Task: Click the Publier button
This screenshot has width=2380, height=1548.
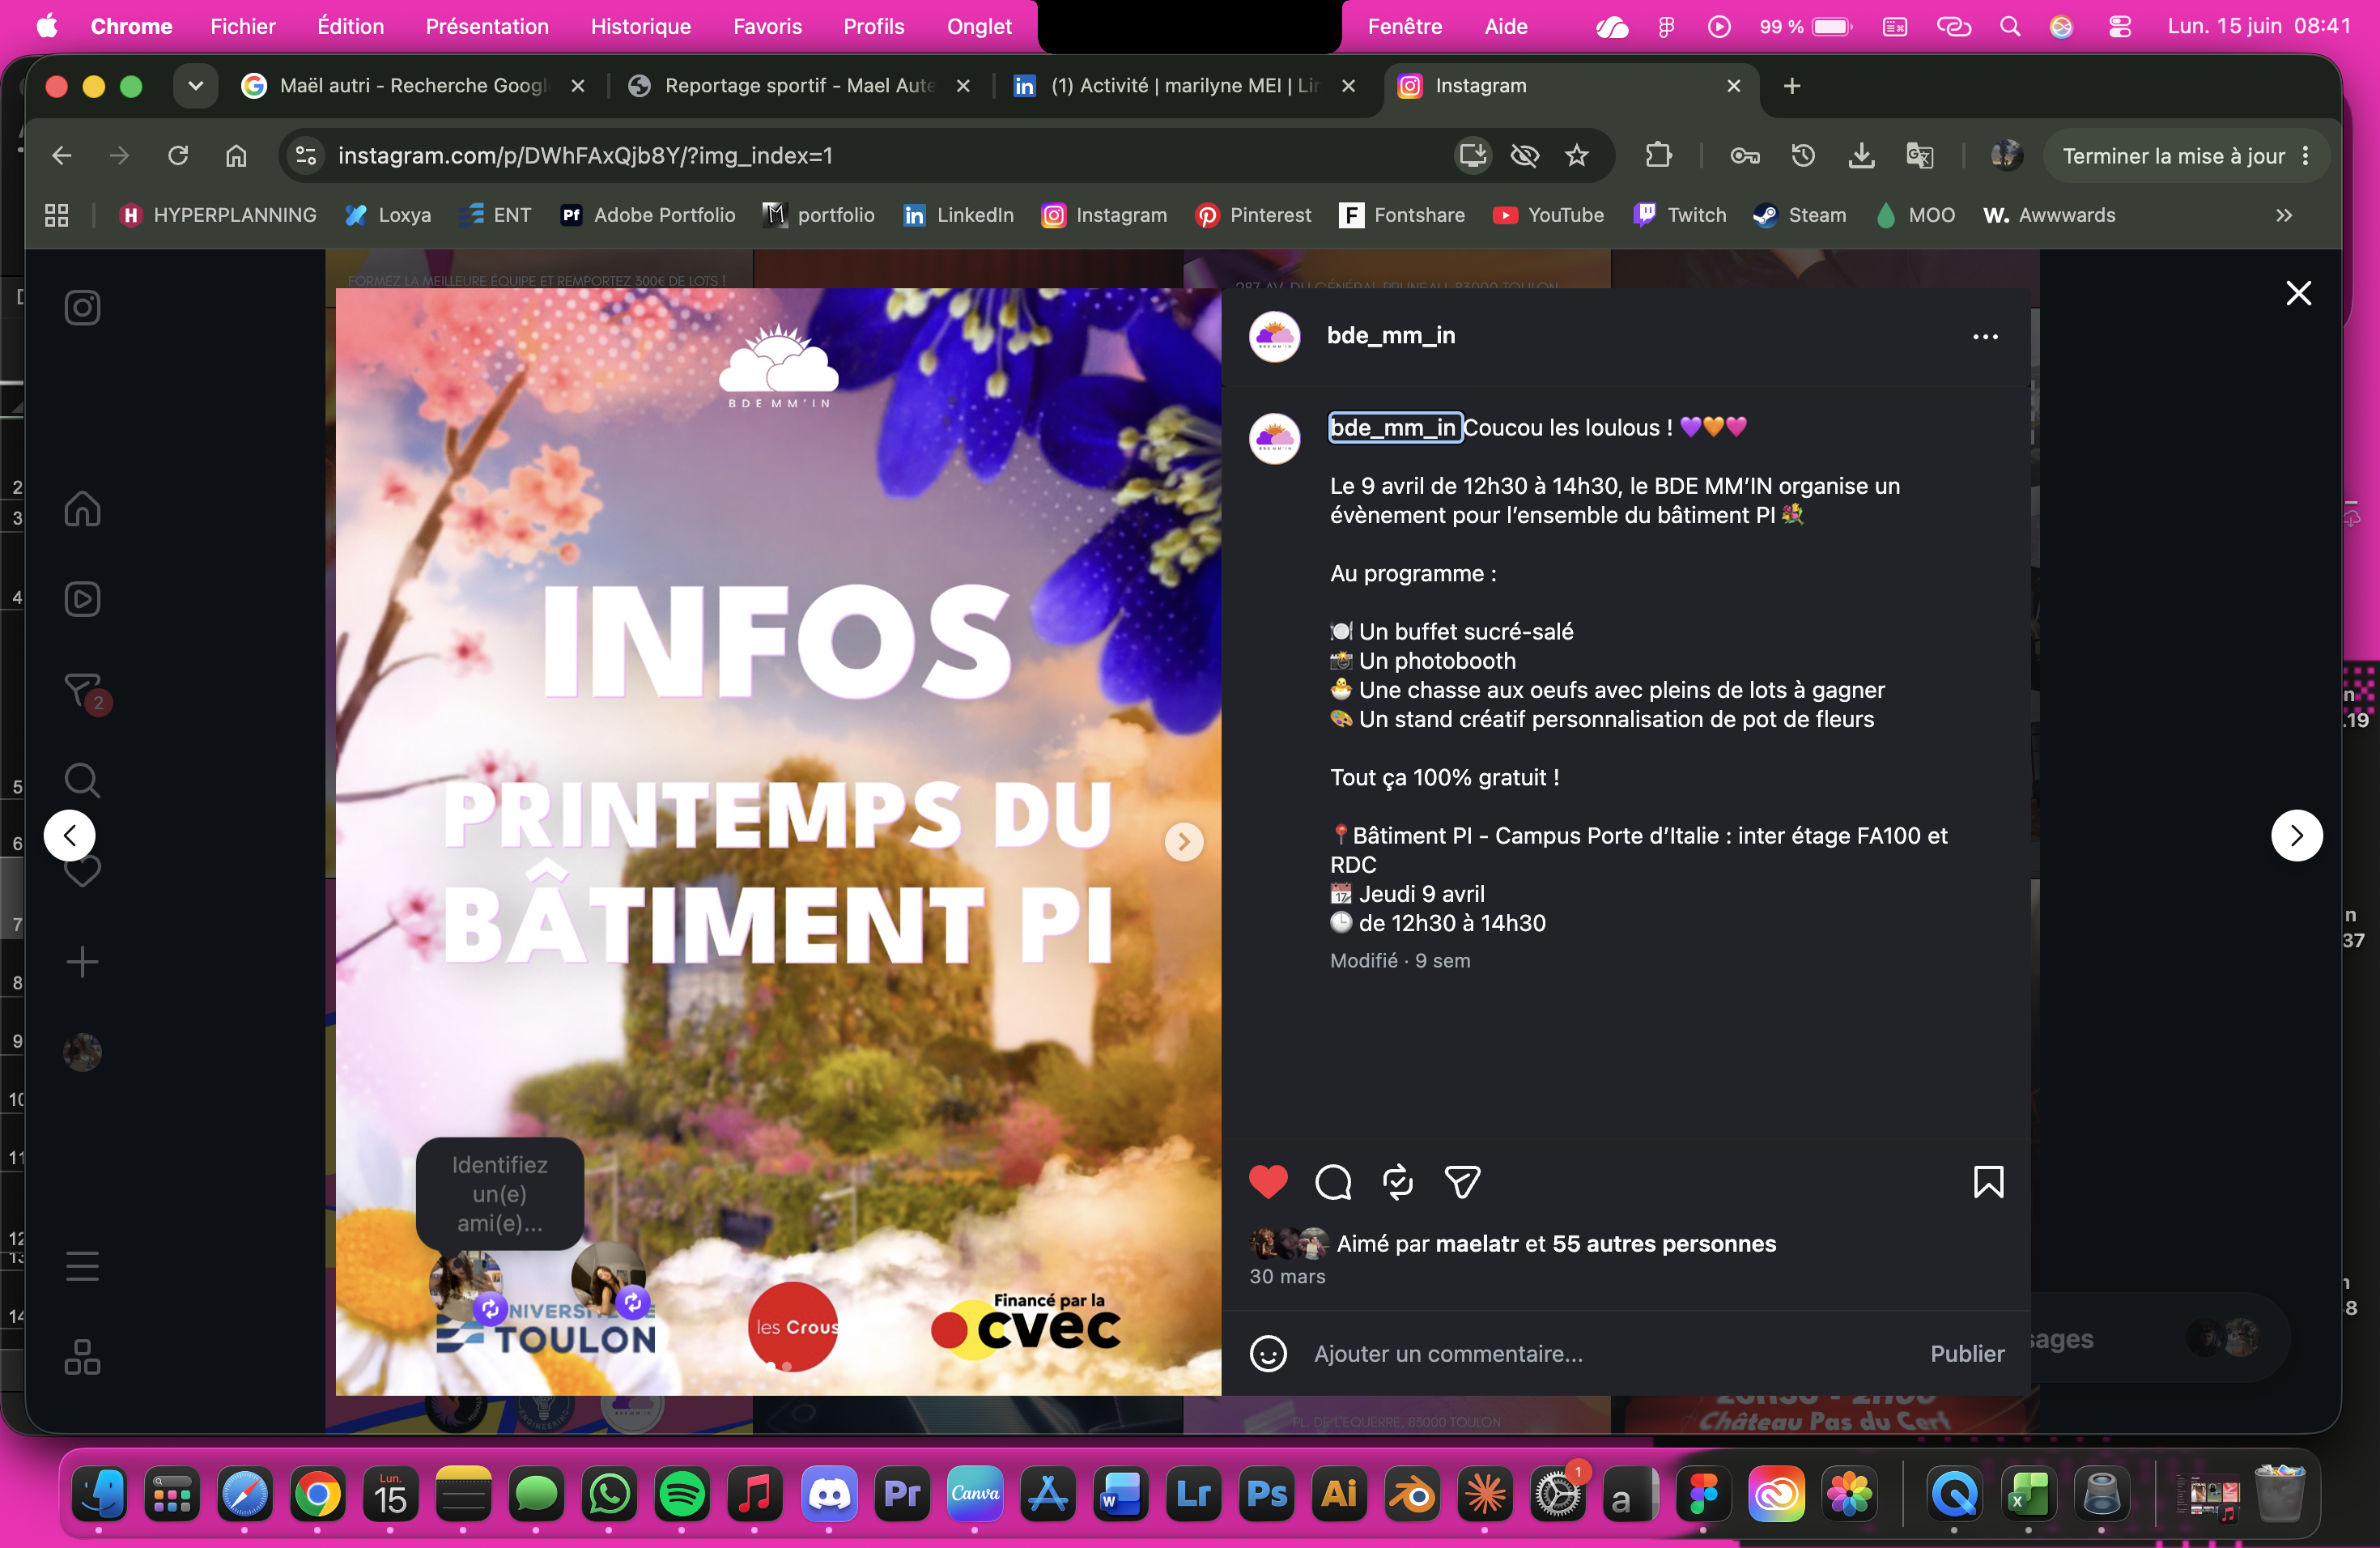Action: (x=1966, y=1354)
